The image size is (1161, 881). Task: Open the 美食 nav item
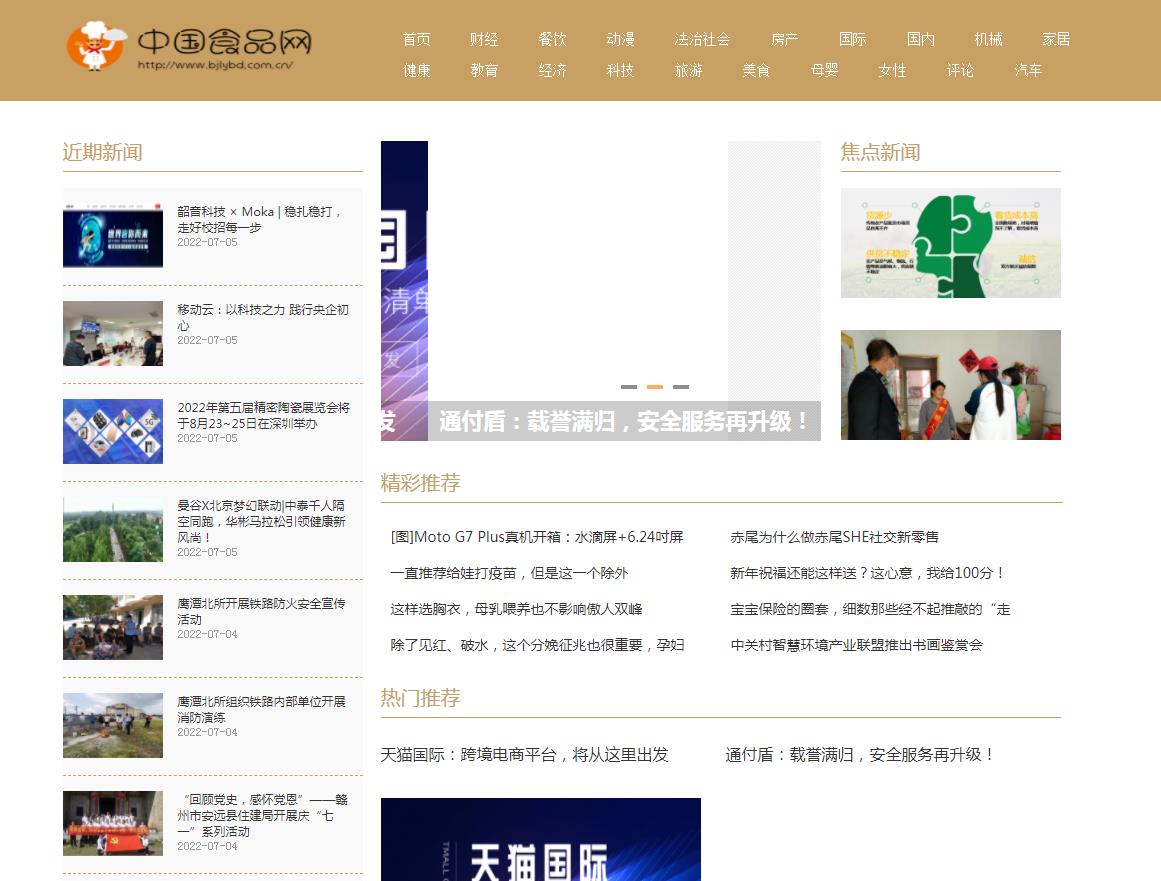(756, 70)
